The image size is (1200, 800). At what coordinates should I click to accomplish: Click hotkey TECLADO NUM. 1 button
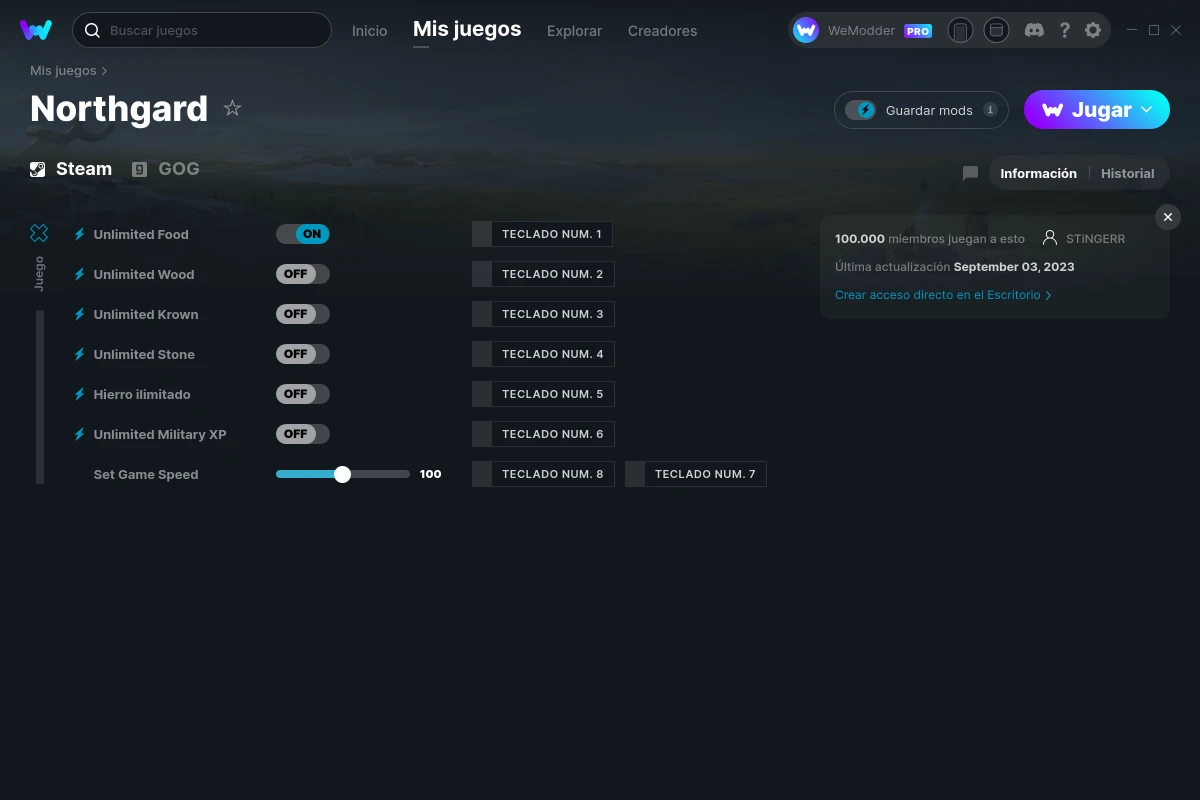click(542, 234)
